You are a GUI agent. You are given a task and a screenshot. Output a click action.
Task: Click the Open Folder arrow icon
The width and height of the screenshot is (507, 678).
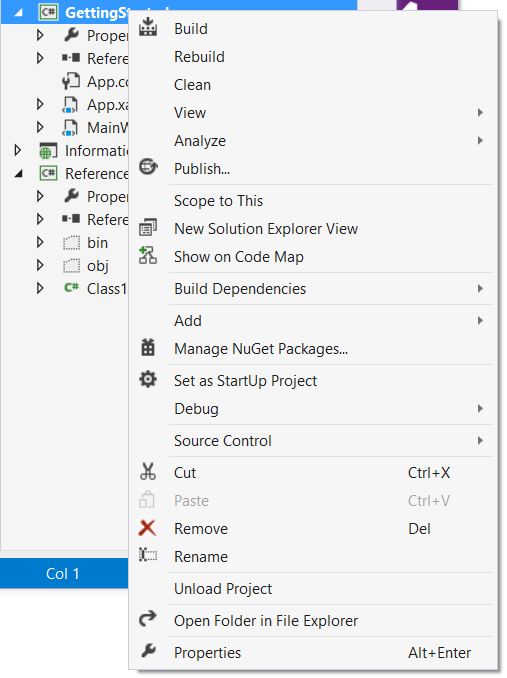pyautogui.click(x=148, y=619)
